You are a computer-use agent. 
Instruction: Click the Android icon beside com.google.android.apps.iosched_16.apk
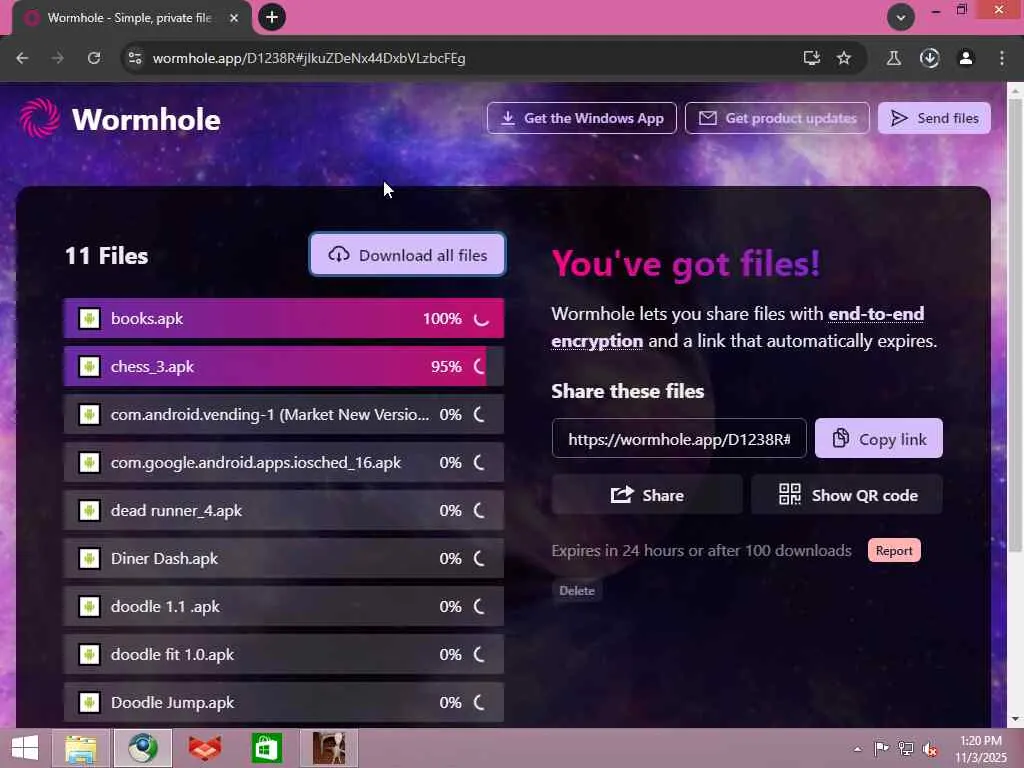pos(89,462)
